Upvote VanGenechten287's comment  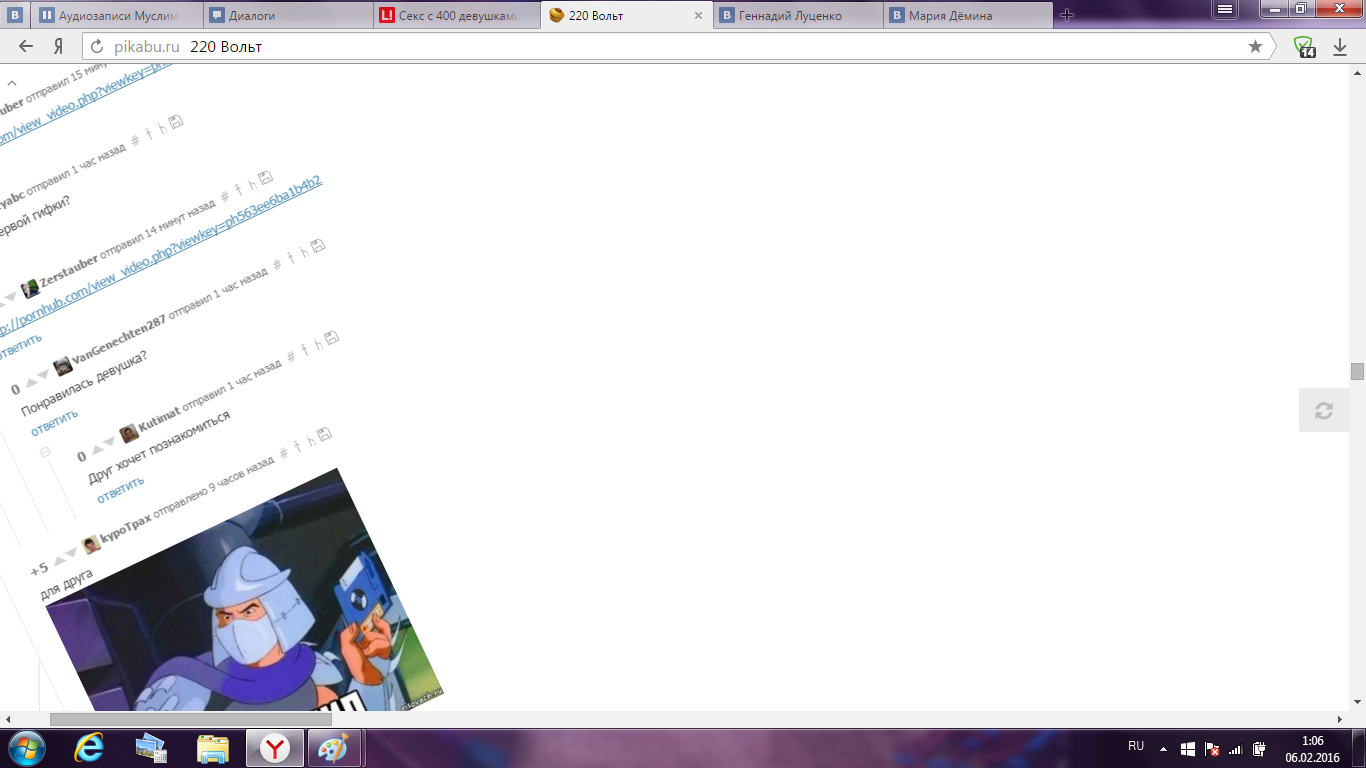(30, 381)
